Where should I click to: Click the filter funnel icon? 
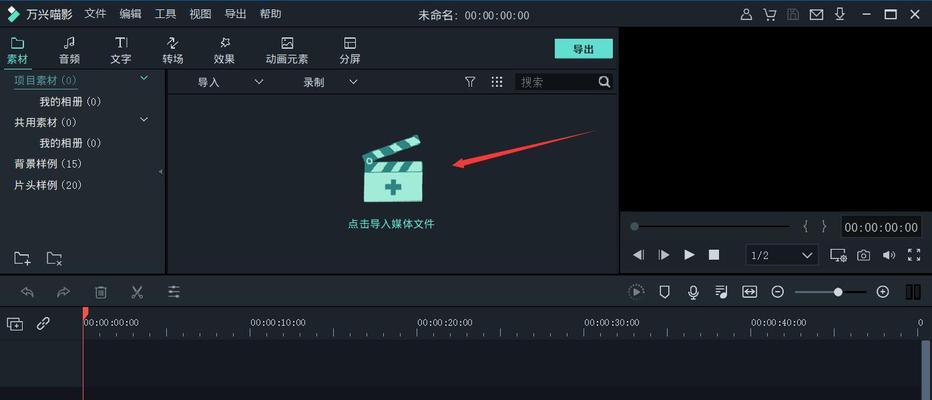pyautogui.click(x=470, y=82)
